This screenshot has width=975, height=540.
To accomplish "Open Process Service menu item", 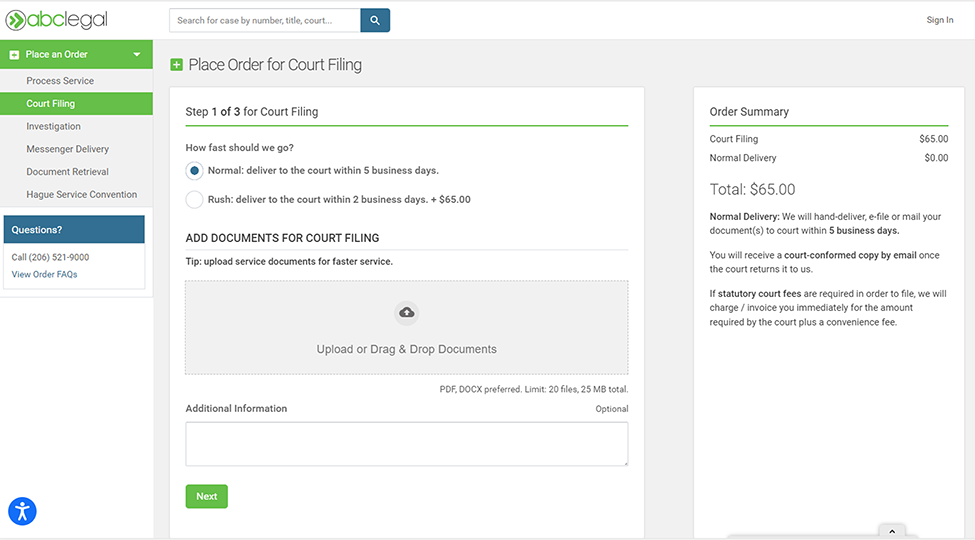I will [60, 81].
